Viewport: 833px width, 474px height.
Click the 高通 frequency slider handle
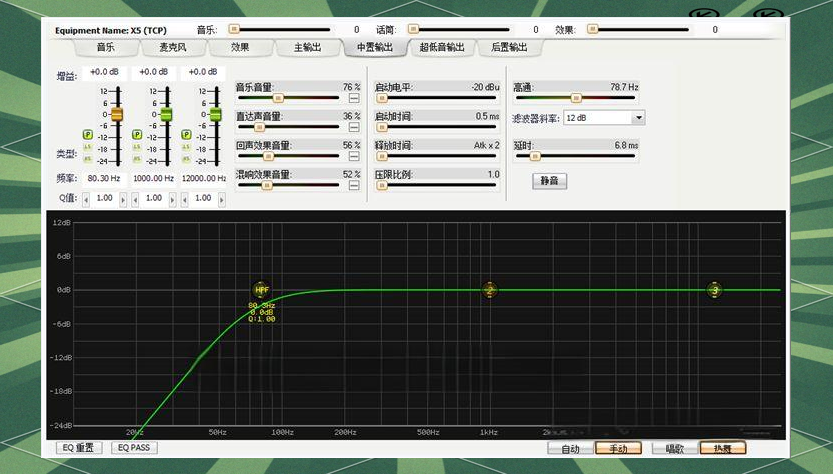coord(576,98)
